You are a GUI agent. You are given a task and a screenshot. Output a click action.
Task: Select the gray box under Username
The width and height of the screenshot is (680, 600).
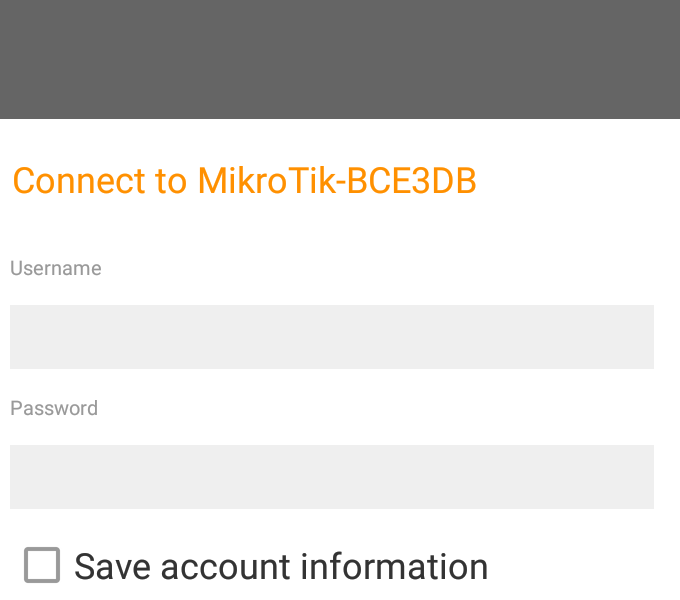pyautogui.click(x=332, y=337)
